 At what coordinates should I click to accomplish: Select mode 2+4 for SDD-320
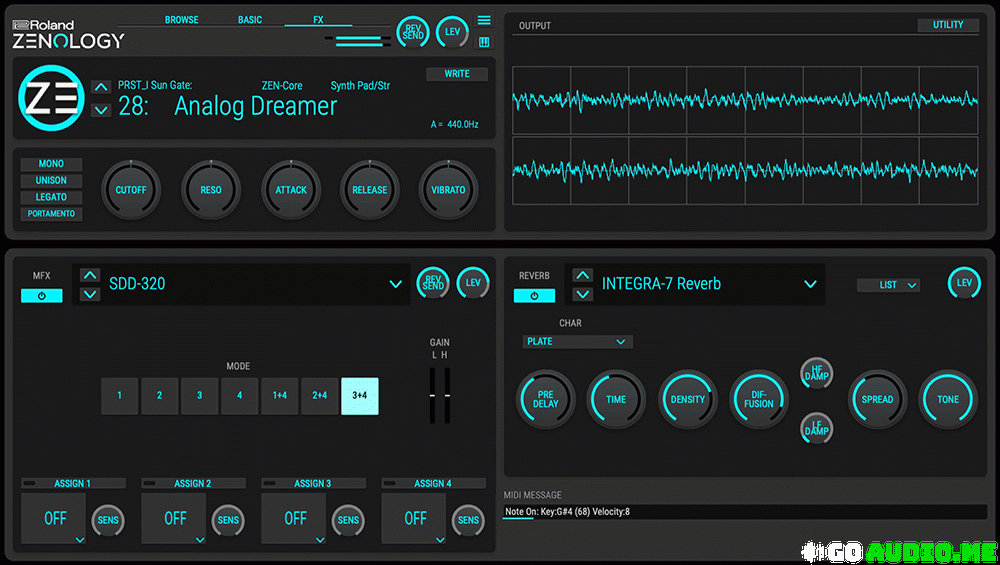[320, 396]
